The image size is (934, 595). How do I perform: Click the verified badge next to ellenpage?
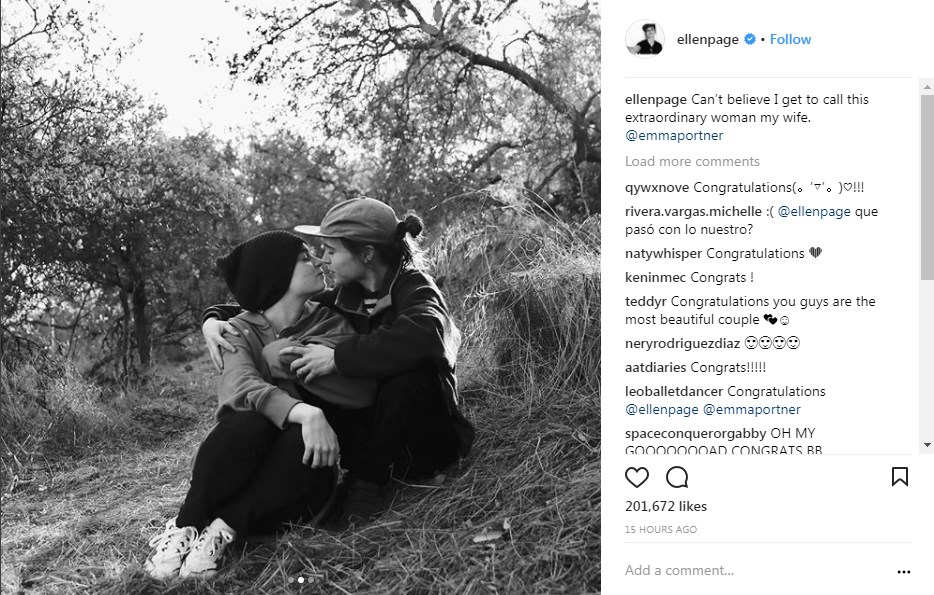(750, 39)
